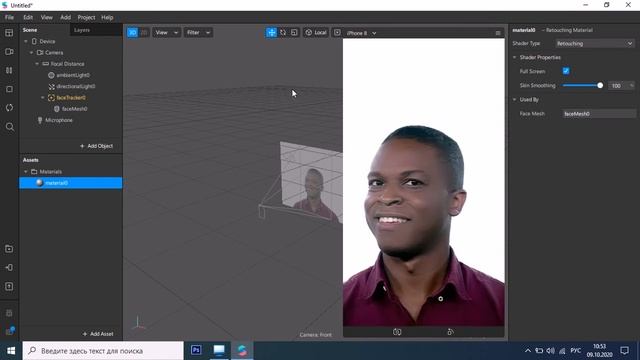Click the rotate device icon below the simulator

(x=450, y=332)
